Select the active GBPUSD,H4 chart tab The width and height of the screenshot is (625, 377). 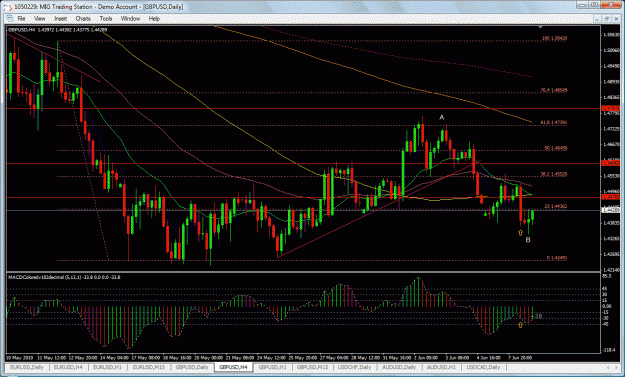233,367
